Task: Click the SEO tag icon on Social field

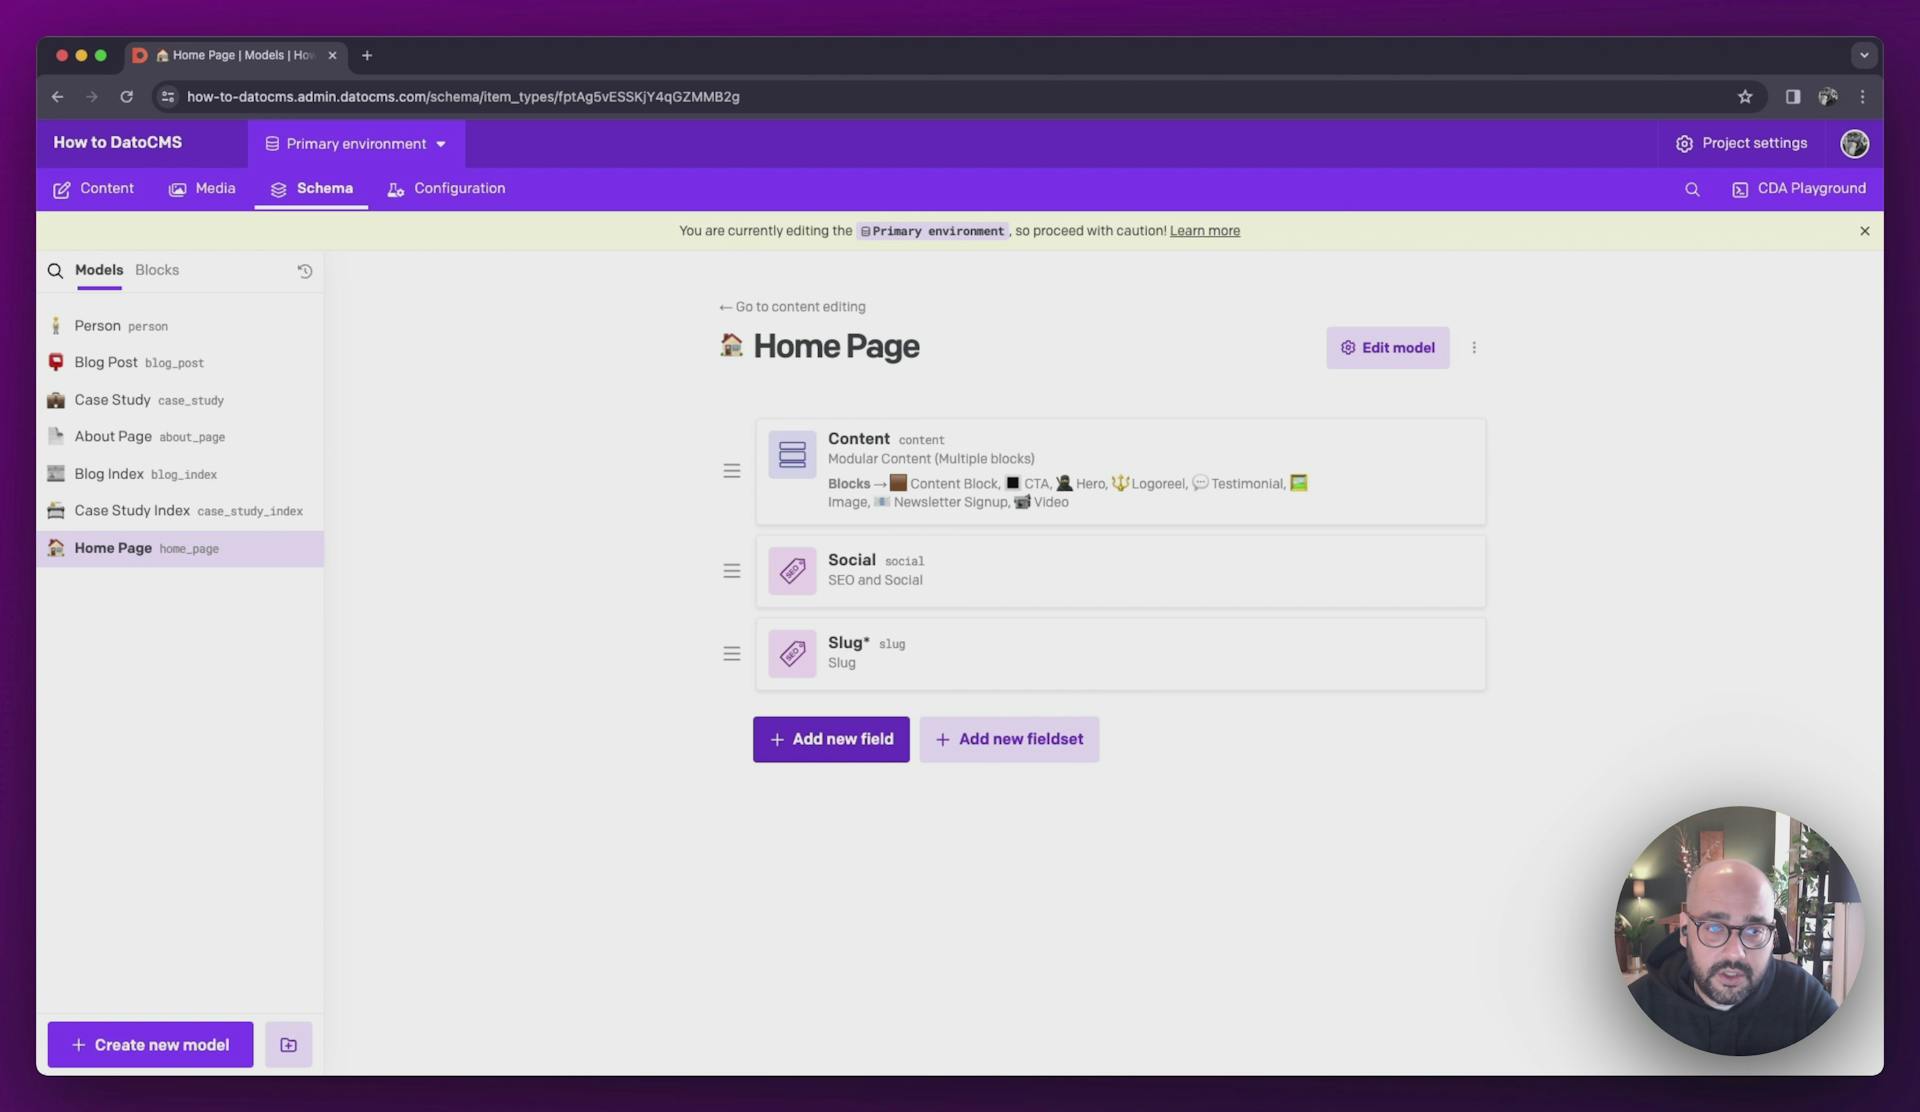Action: coord(792,571)
